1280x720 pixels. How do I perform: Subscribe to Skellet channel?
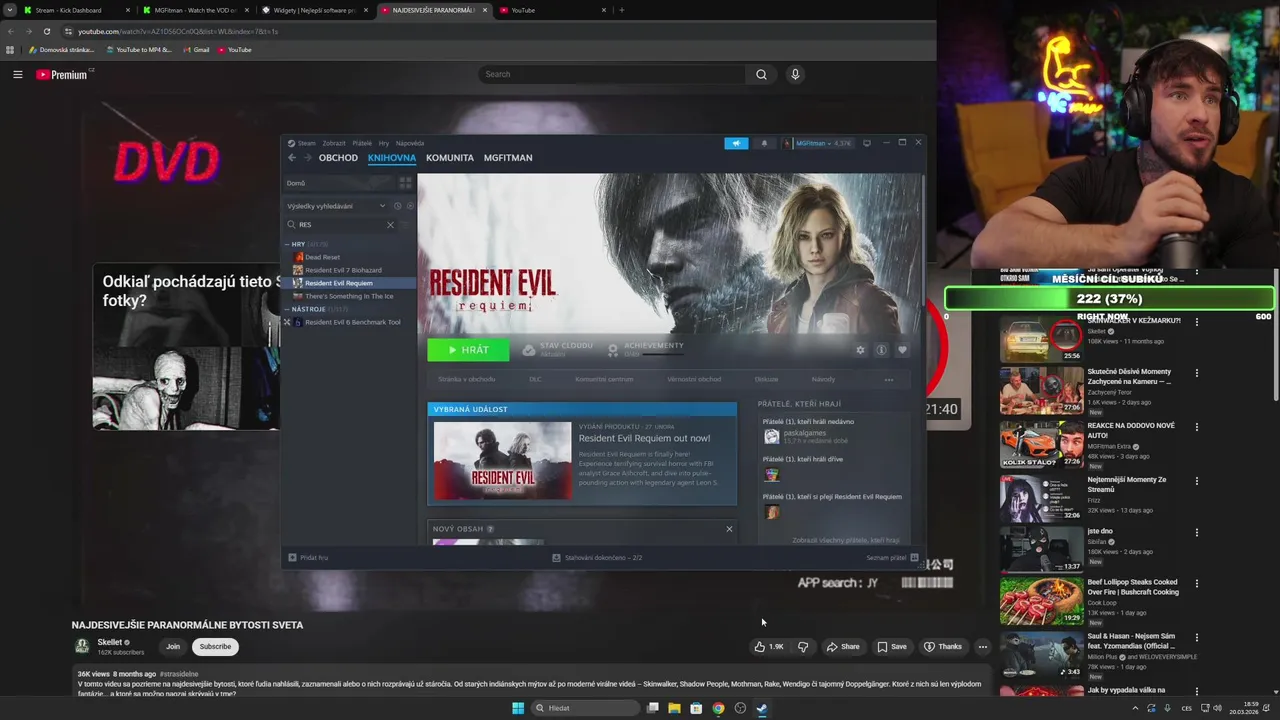(x=215, y=647)
